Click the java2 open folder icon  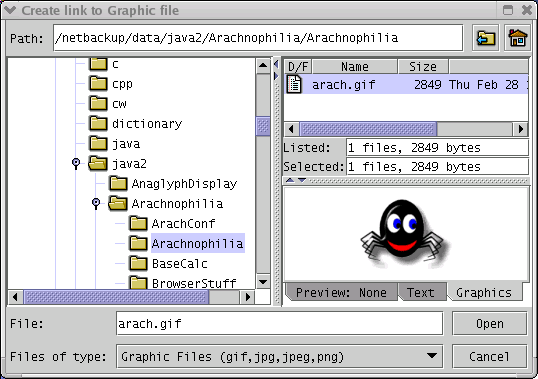coord(98,163)
